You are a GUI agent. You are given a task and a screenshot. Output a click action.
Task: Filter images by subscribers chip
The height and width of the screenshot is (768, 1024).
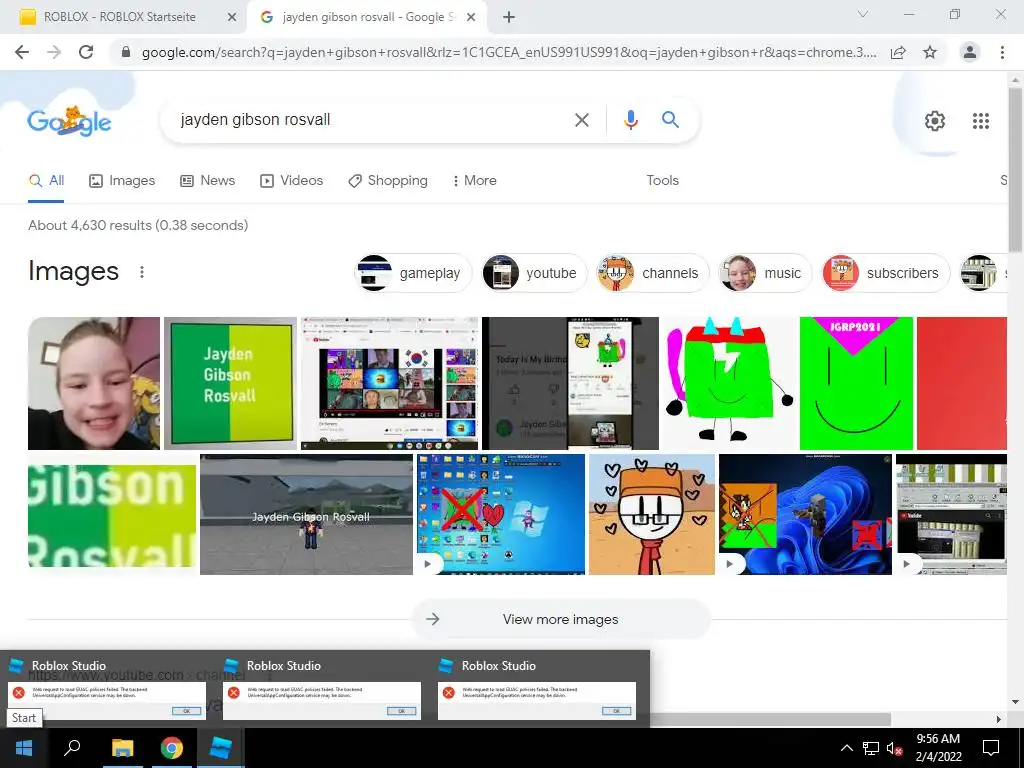point(885,273)
